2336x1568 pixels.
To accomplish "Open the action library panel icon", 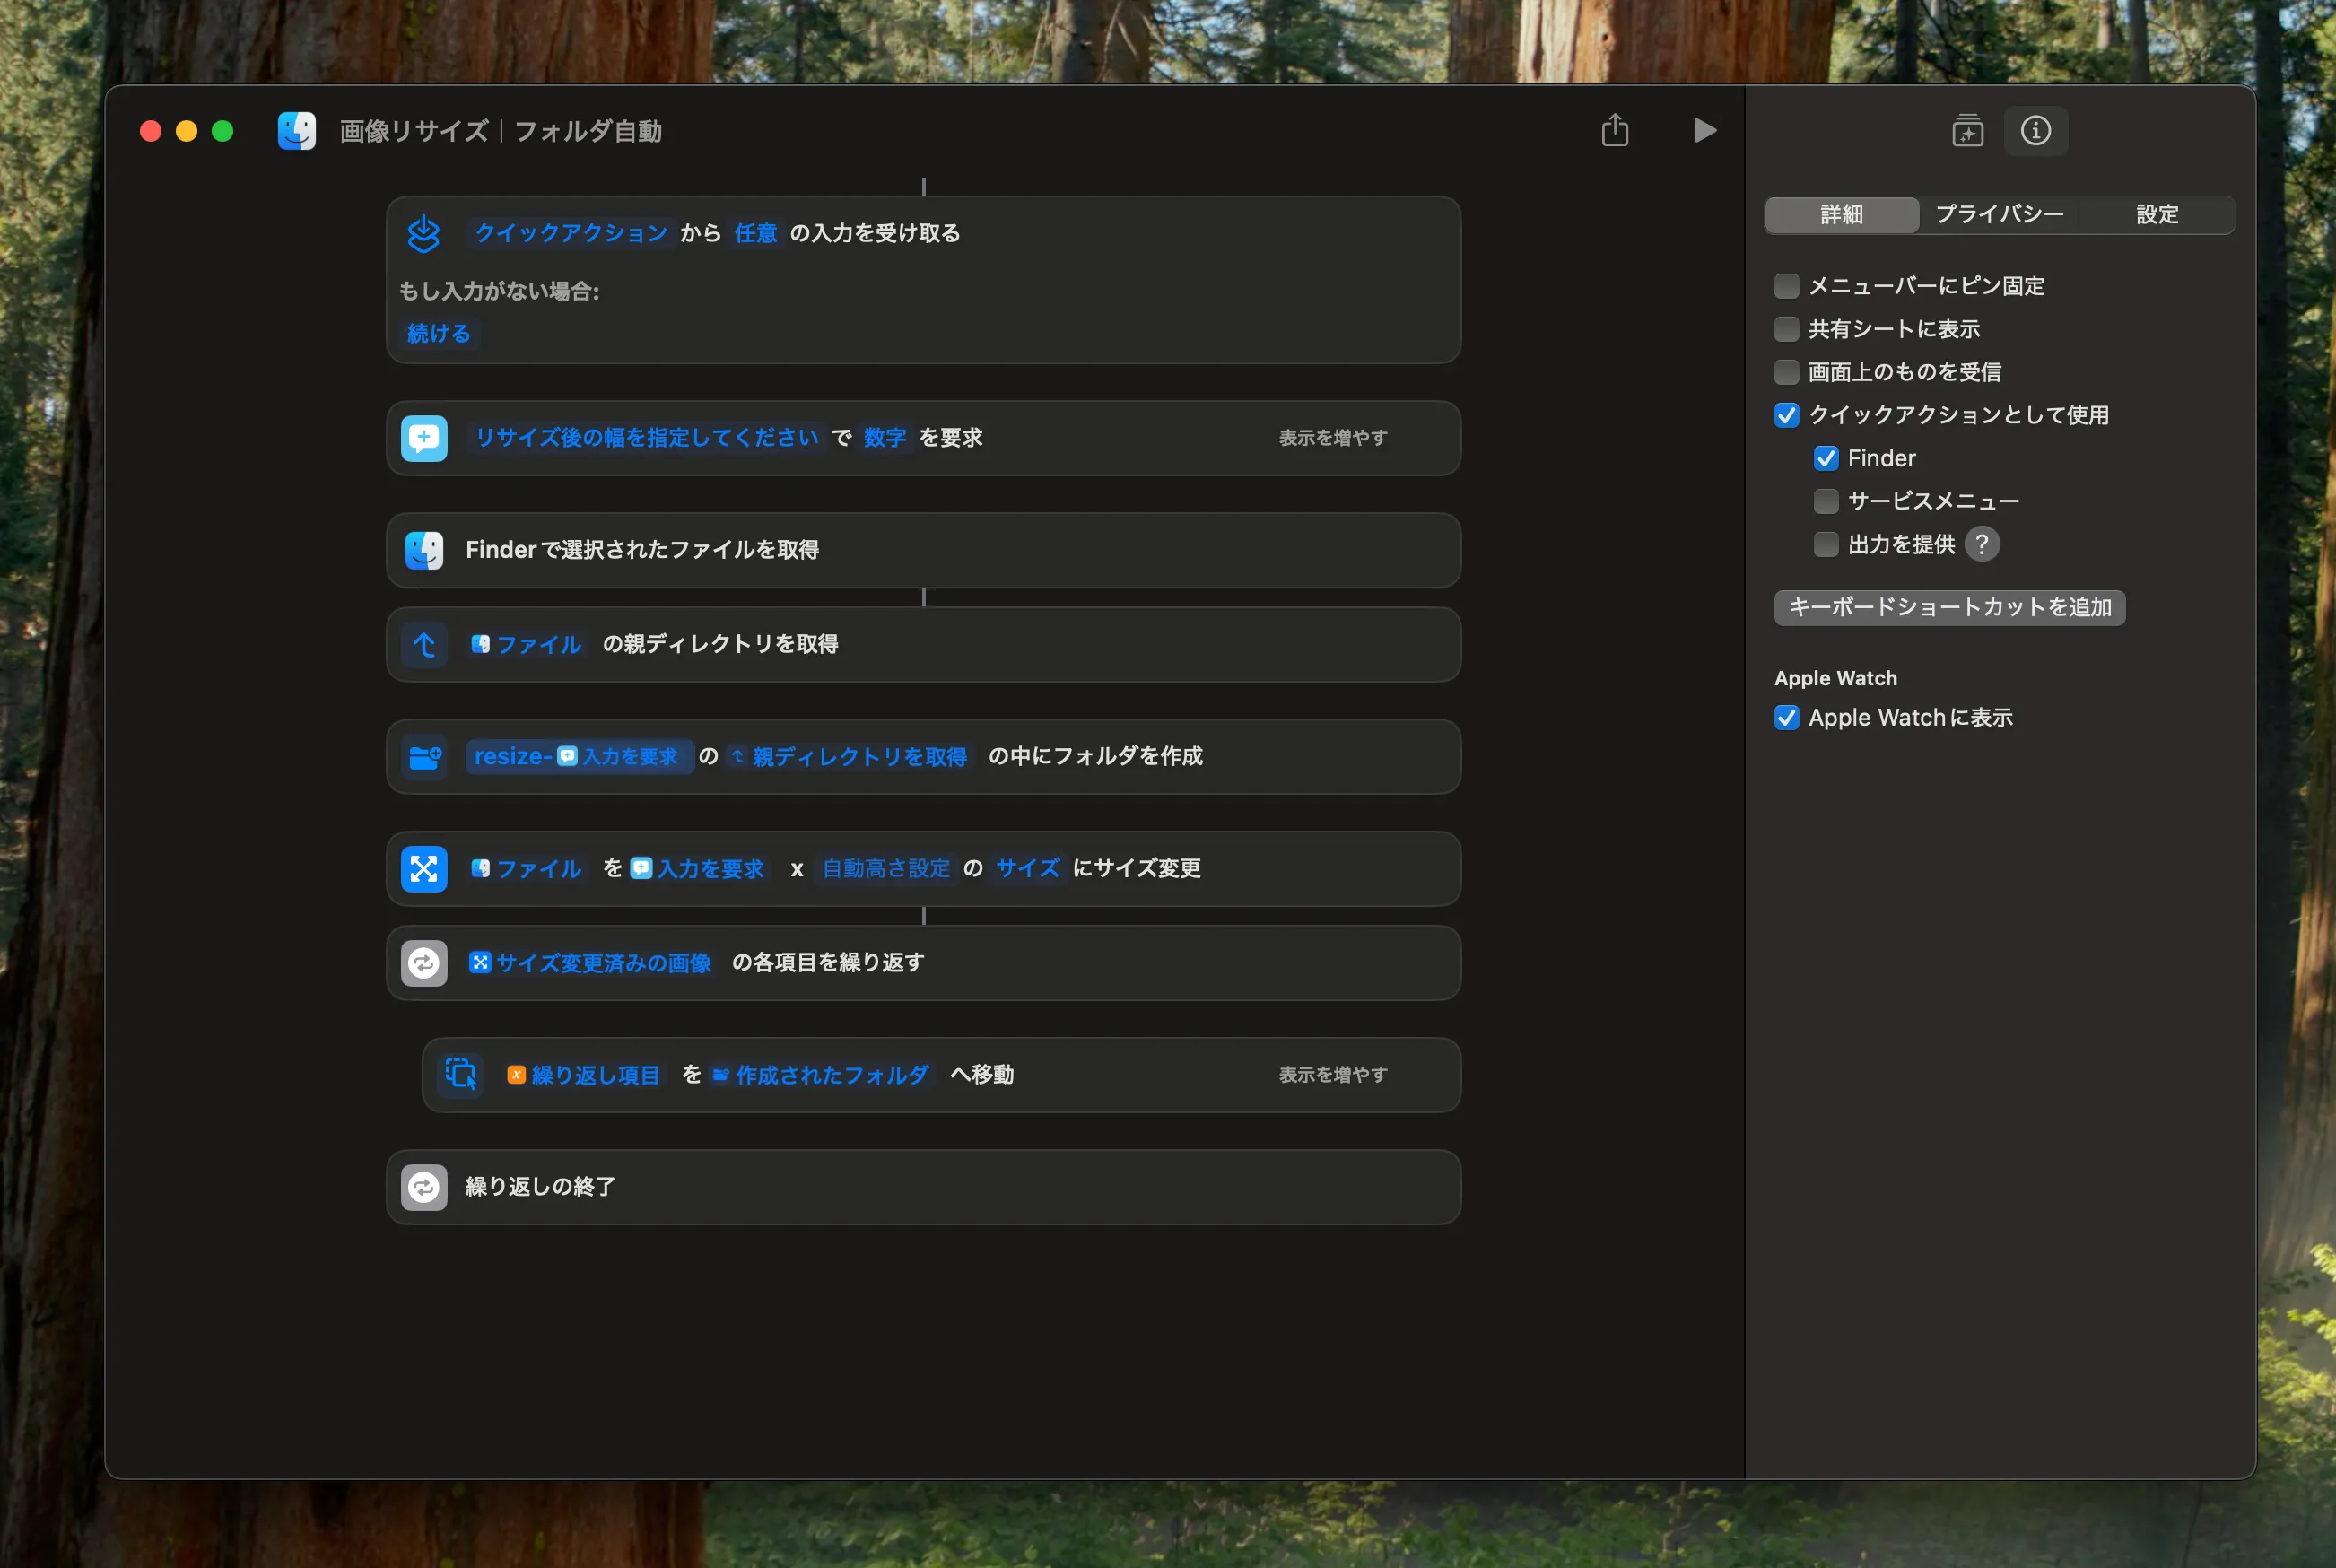I will click(x=1967, y=131).
